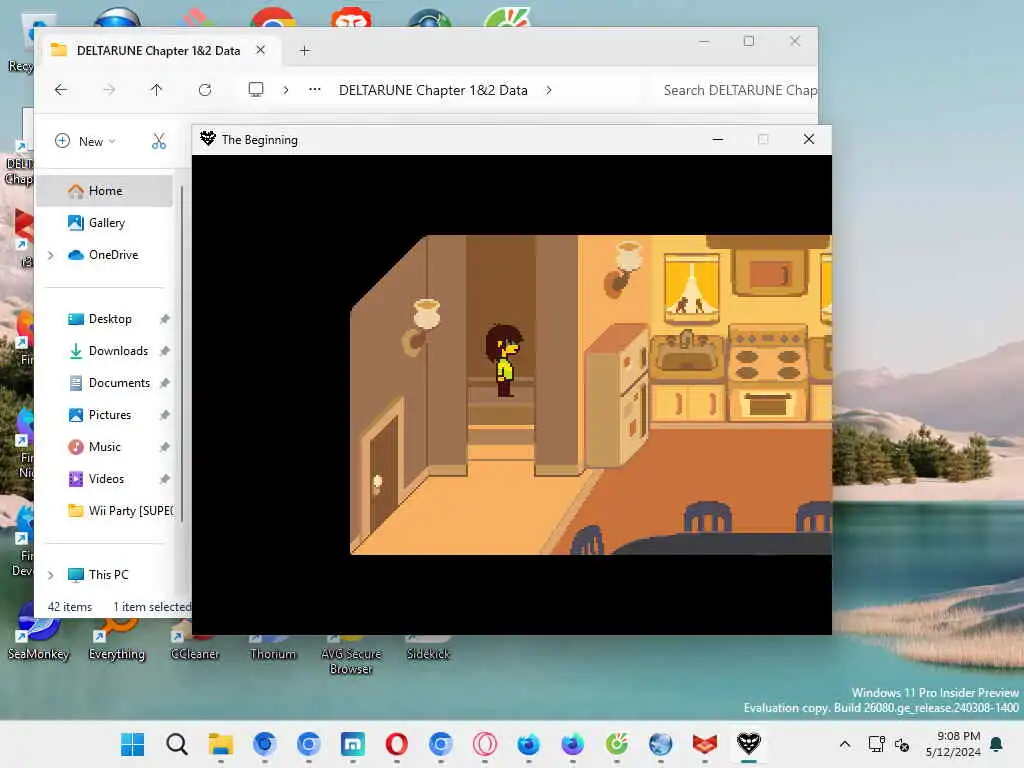Click DELTARUNE Chapter 1&2 Data breadcrumb
Image resolution: width=1024 pixels, height=768 pixels.
[433, 90]
